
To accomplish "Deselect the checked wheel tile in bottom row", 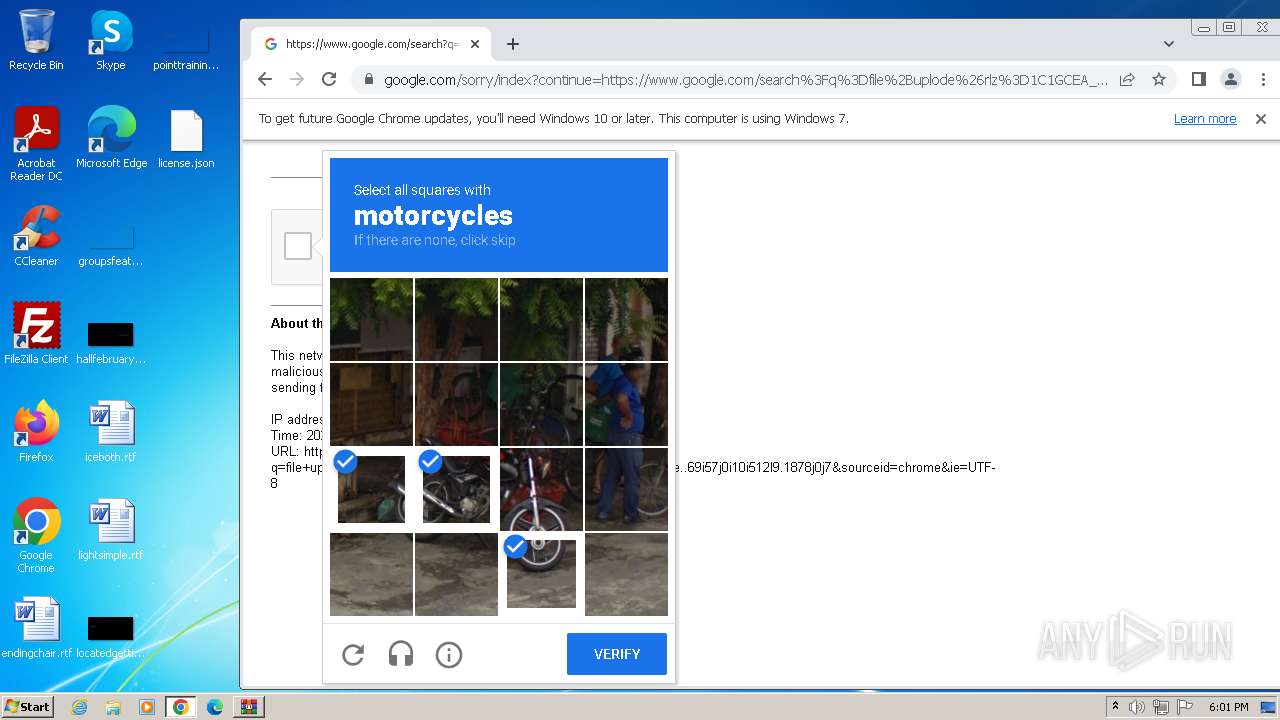I will pyautogui.click(x=541, y=574).
